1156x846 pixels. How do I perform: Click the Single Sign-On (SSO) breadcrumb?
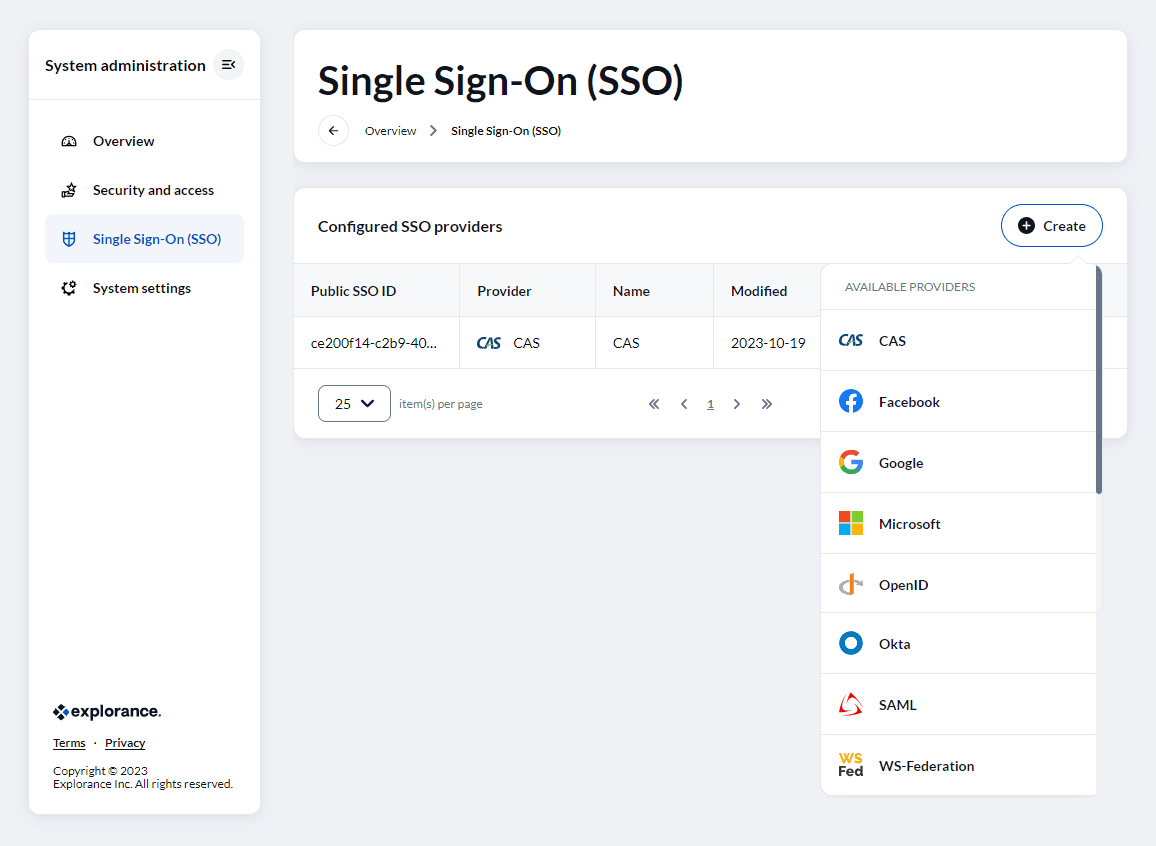(506, 130)
